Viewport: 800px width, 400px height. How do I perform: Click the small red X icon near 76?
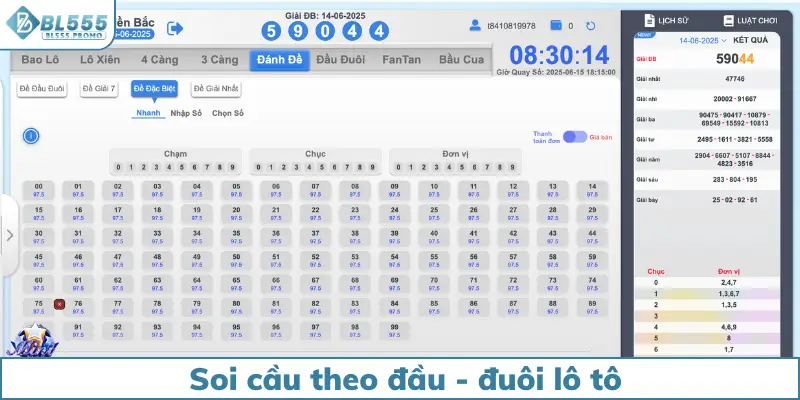coord(59,303)
